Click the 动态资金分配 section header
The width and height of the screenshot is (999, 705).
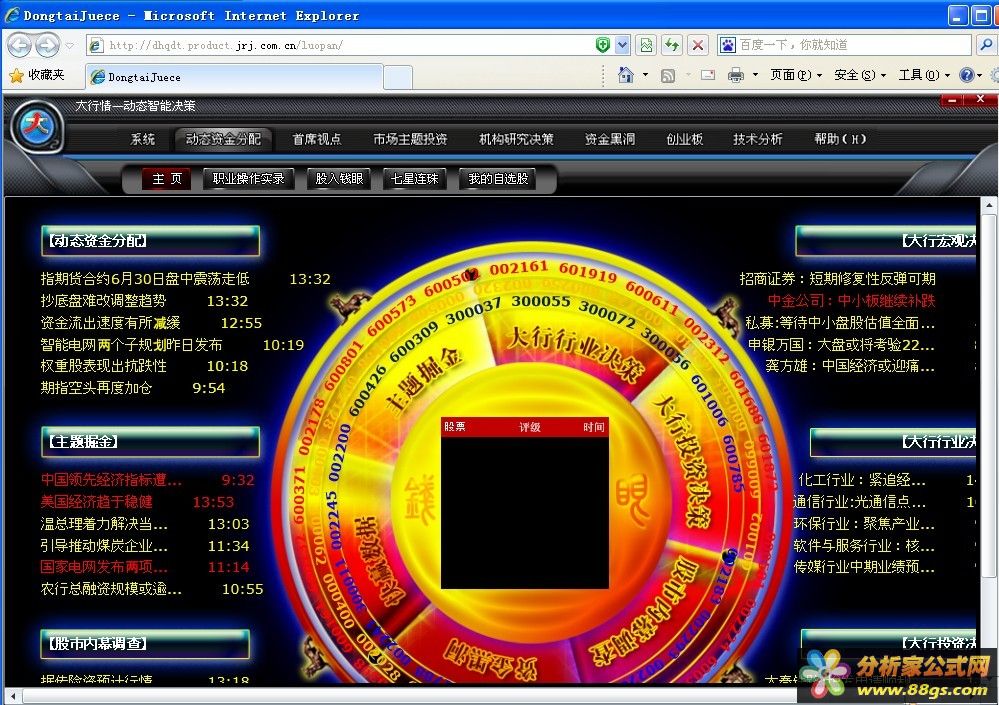point(150,241)
